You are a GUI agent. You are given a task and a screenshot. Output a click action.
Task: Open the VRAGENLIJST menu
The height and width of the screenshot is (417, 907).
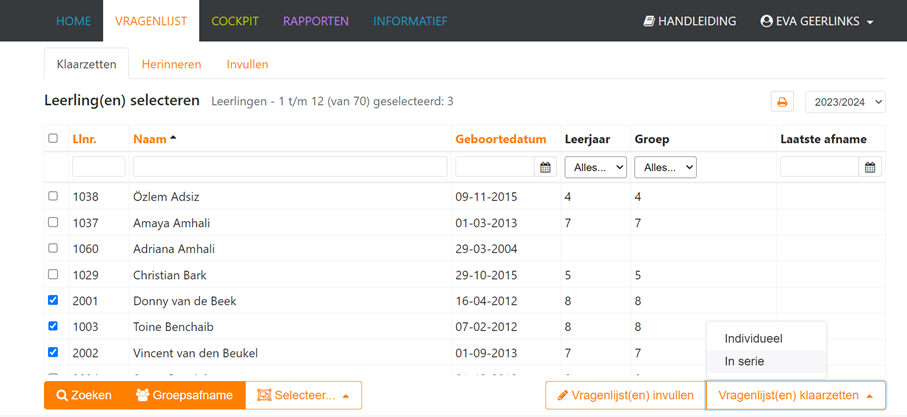(x=151, y=21)
